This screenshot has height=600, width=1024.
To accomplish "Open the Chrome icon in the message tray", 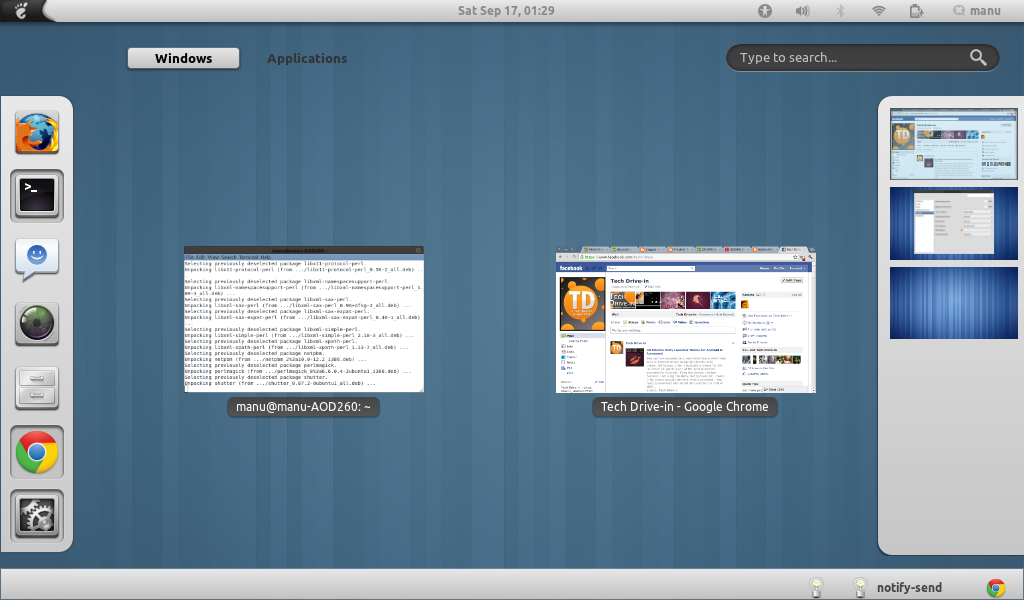I will (x=996, y=587).
